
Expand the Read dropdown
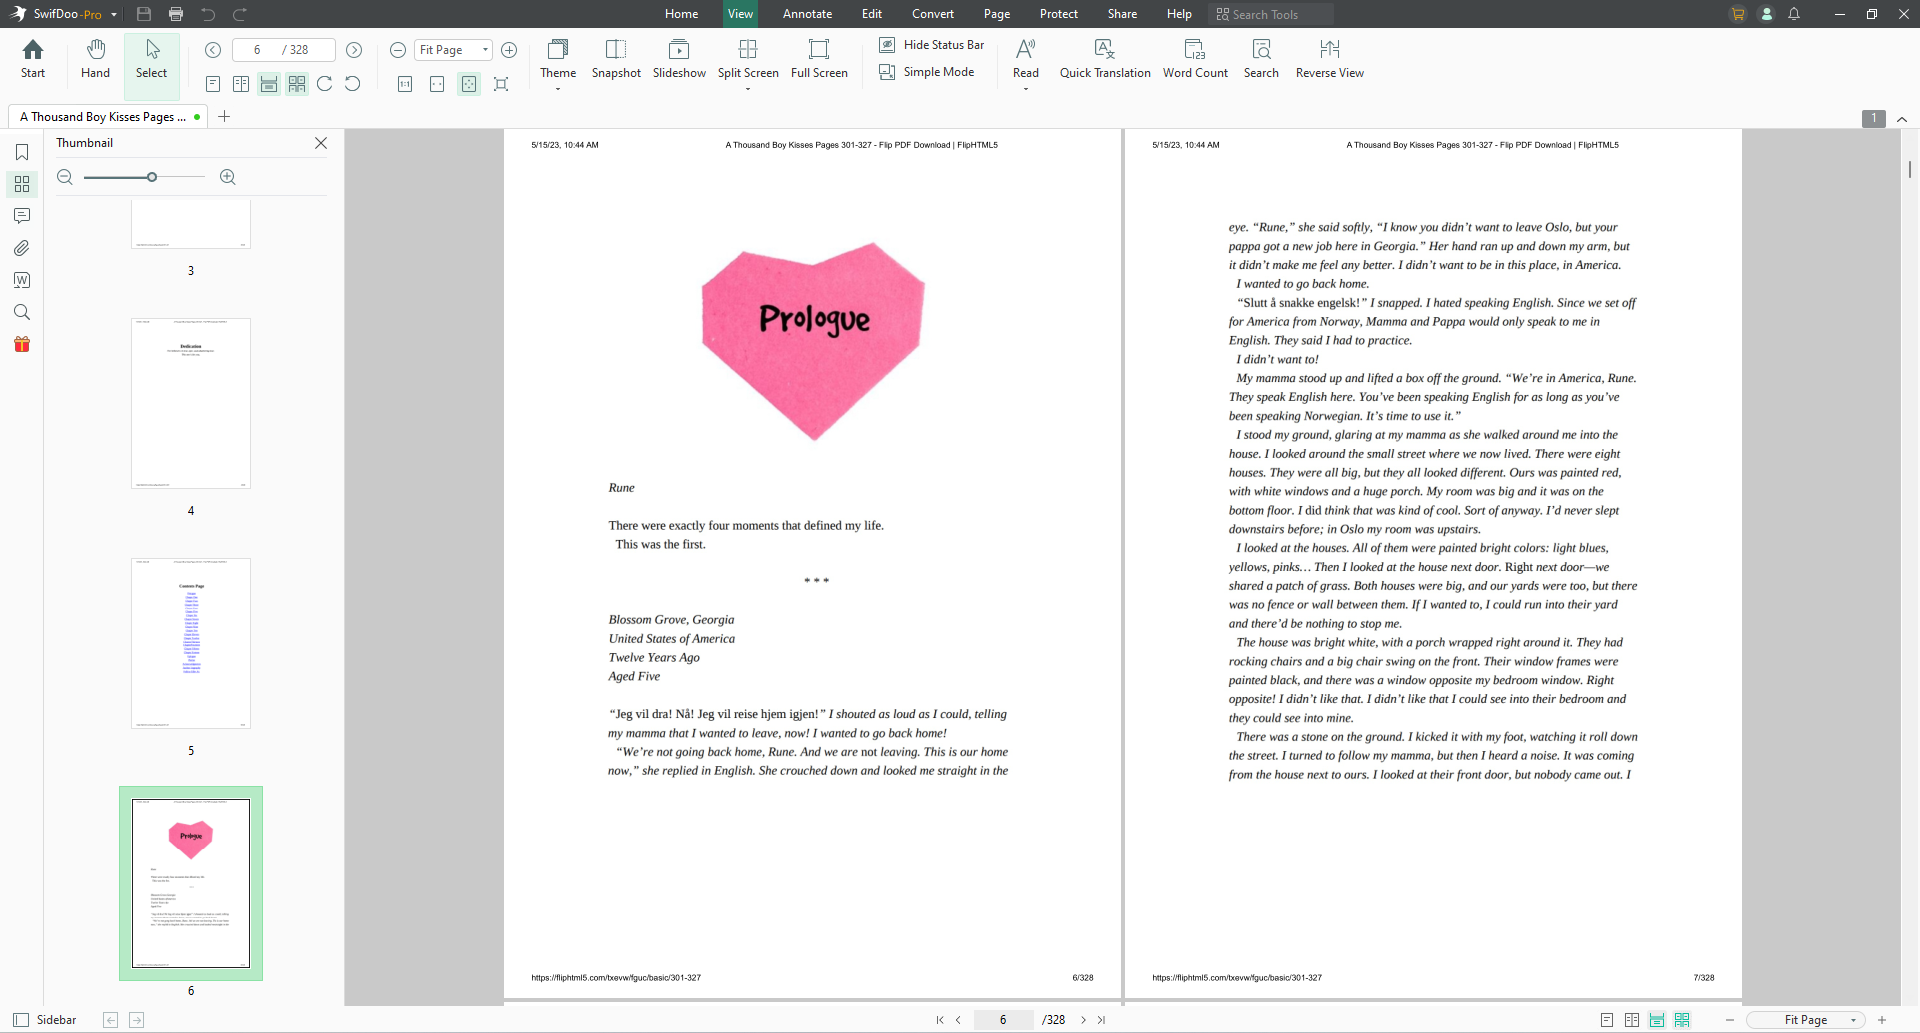coord(1026,88)
